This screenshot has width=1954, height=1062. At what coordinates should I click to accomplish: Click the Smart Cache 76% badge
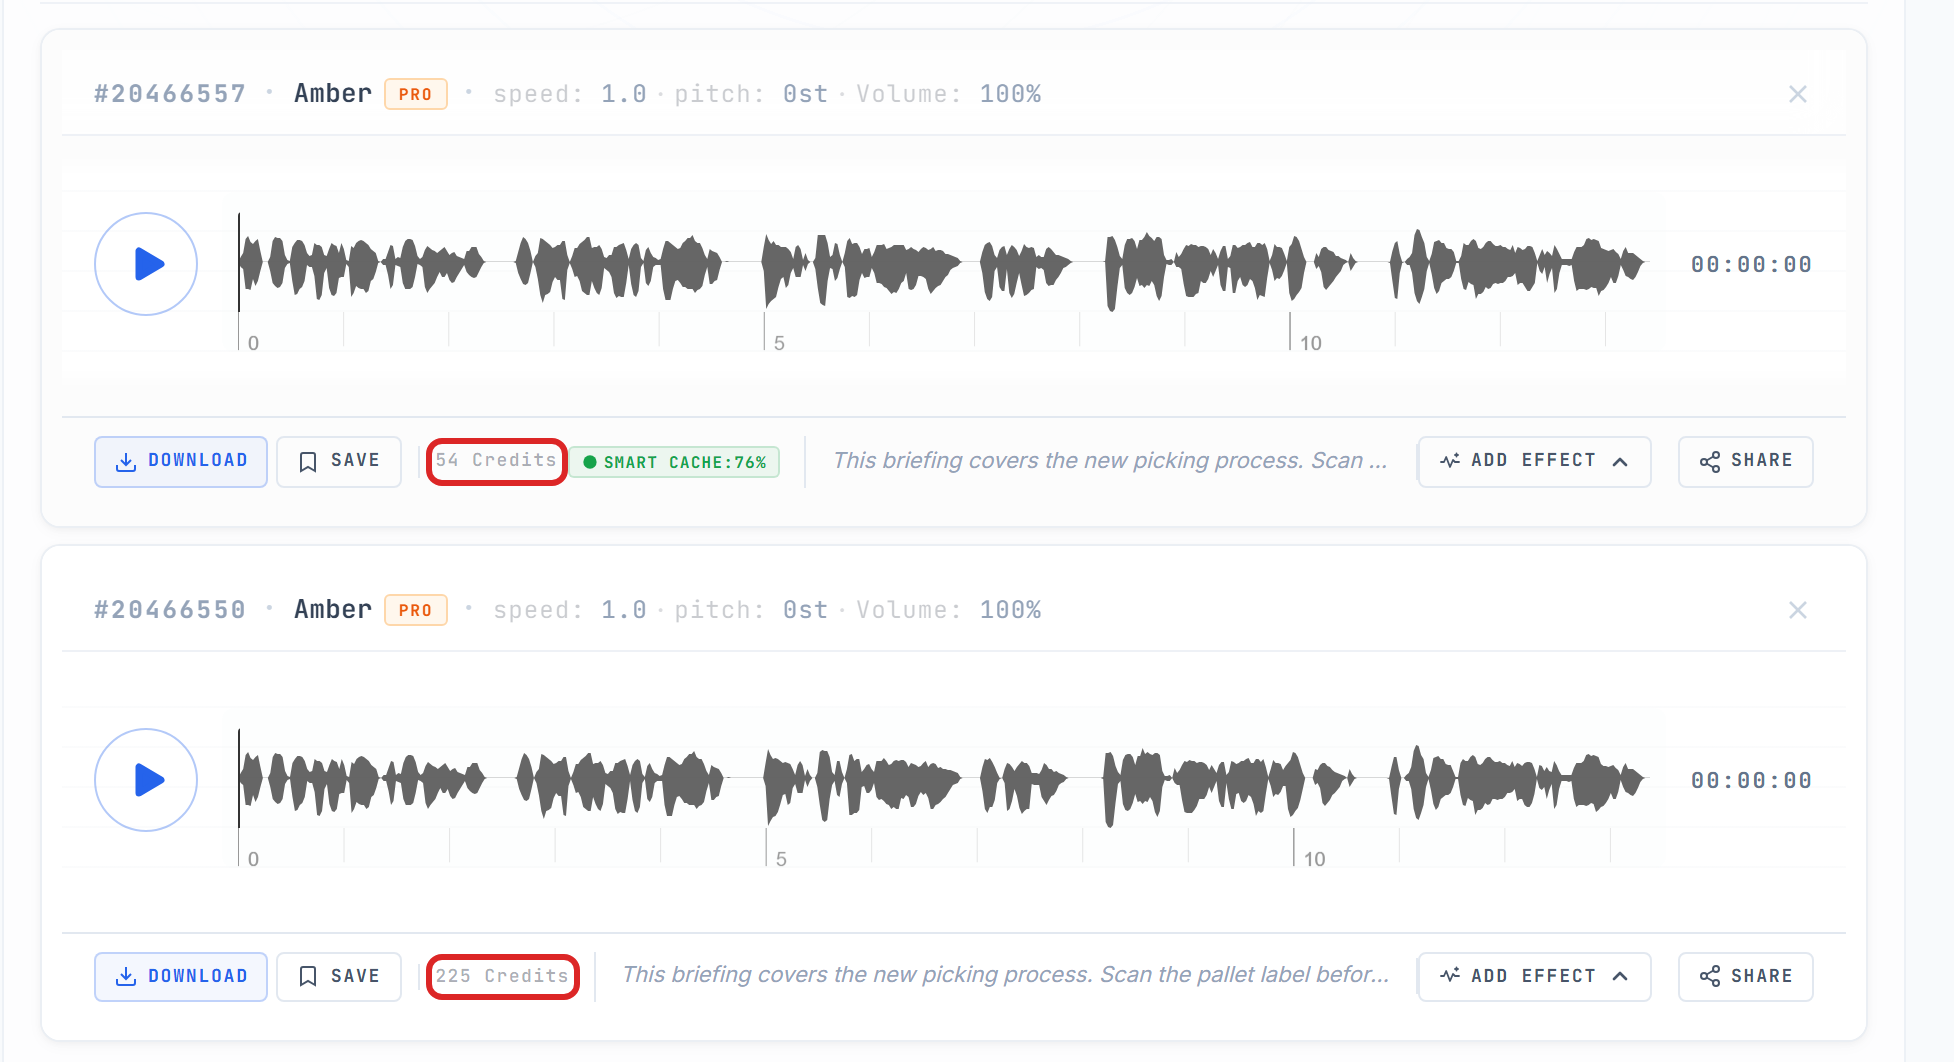pos(675,462)
